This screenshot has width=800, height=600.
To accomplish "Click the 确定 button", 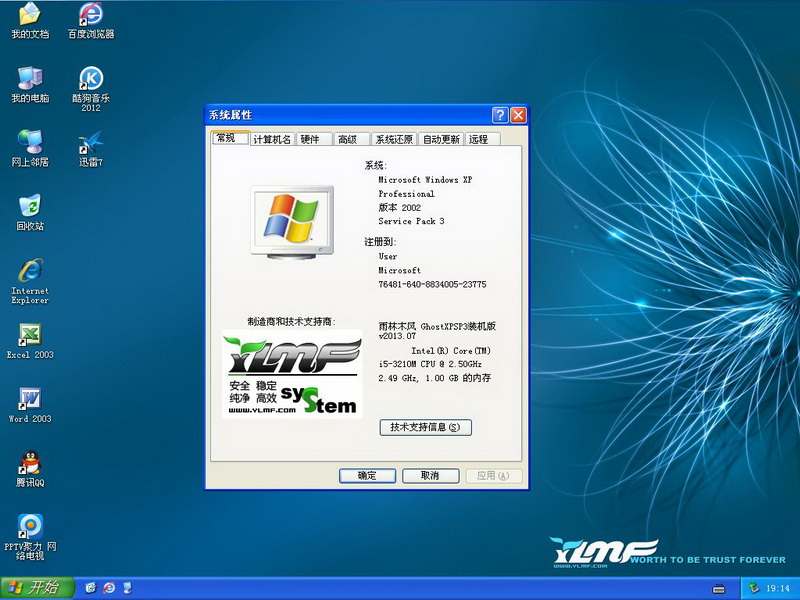I will 367,476.
